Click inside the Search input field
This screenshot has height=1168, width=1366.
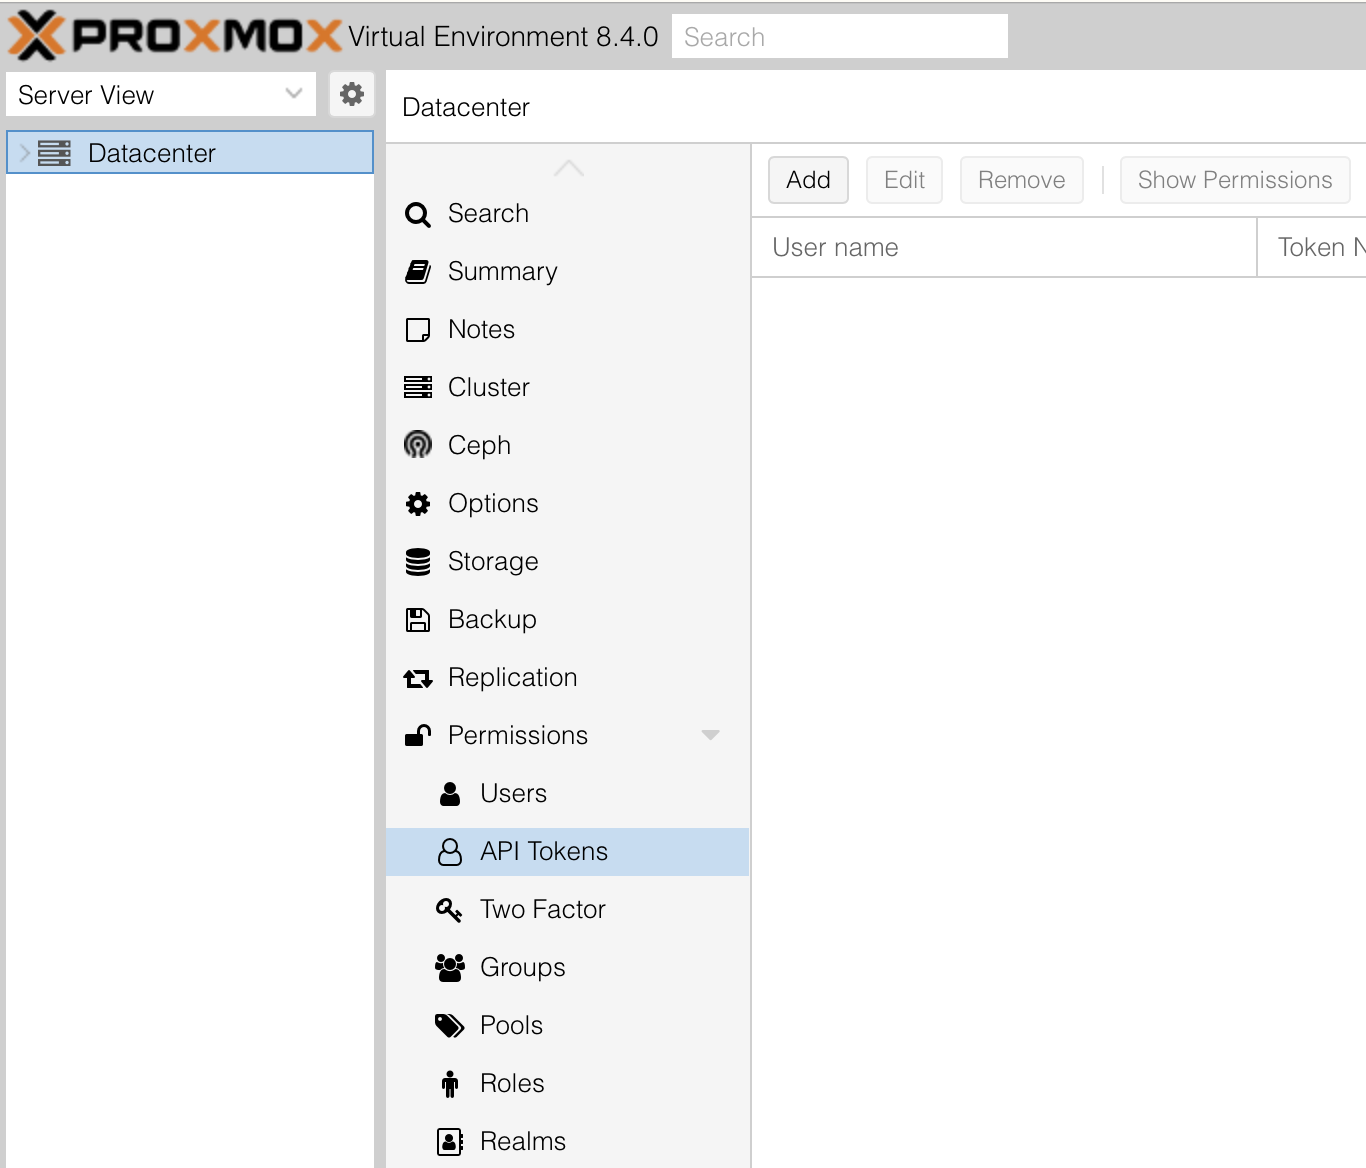[x=840, y=36]
